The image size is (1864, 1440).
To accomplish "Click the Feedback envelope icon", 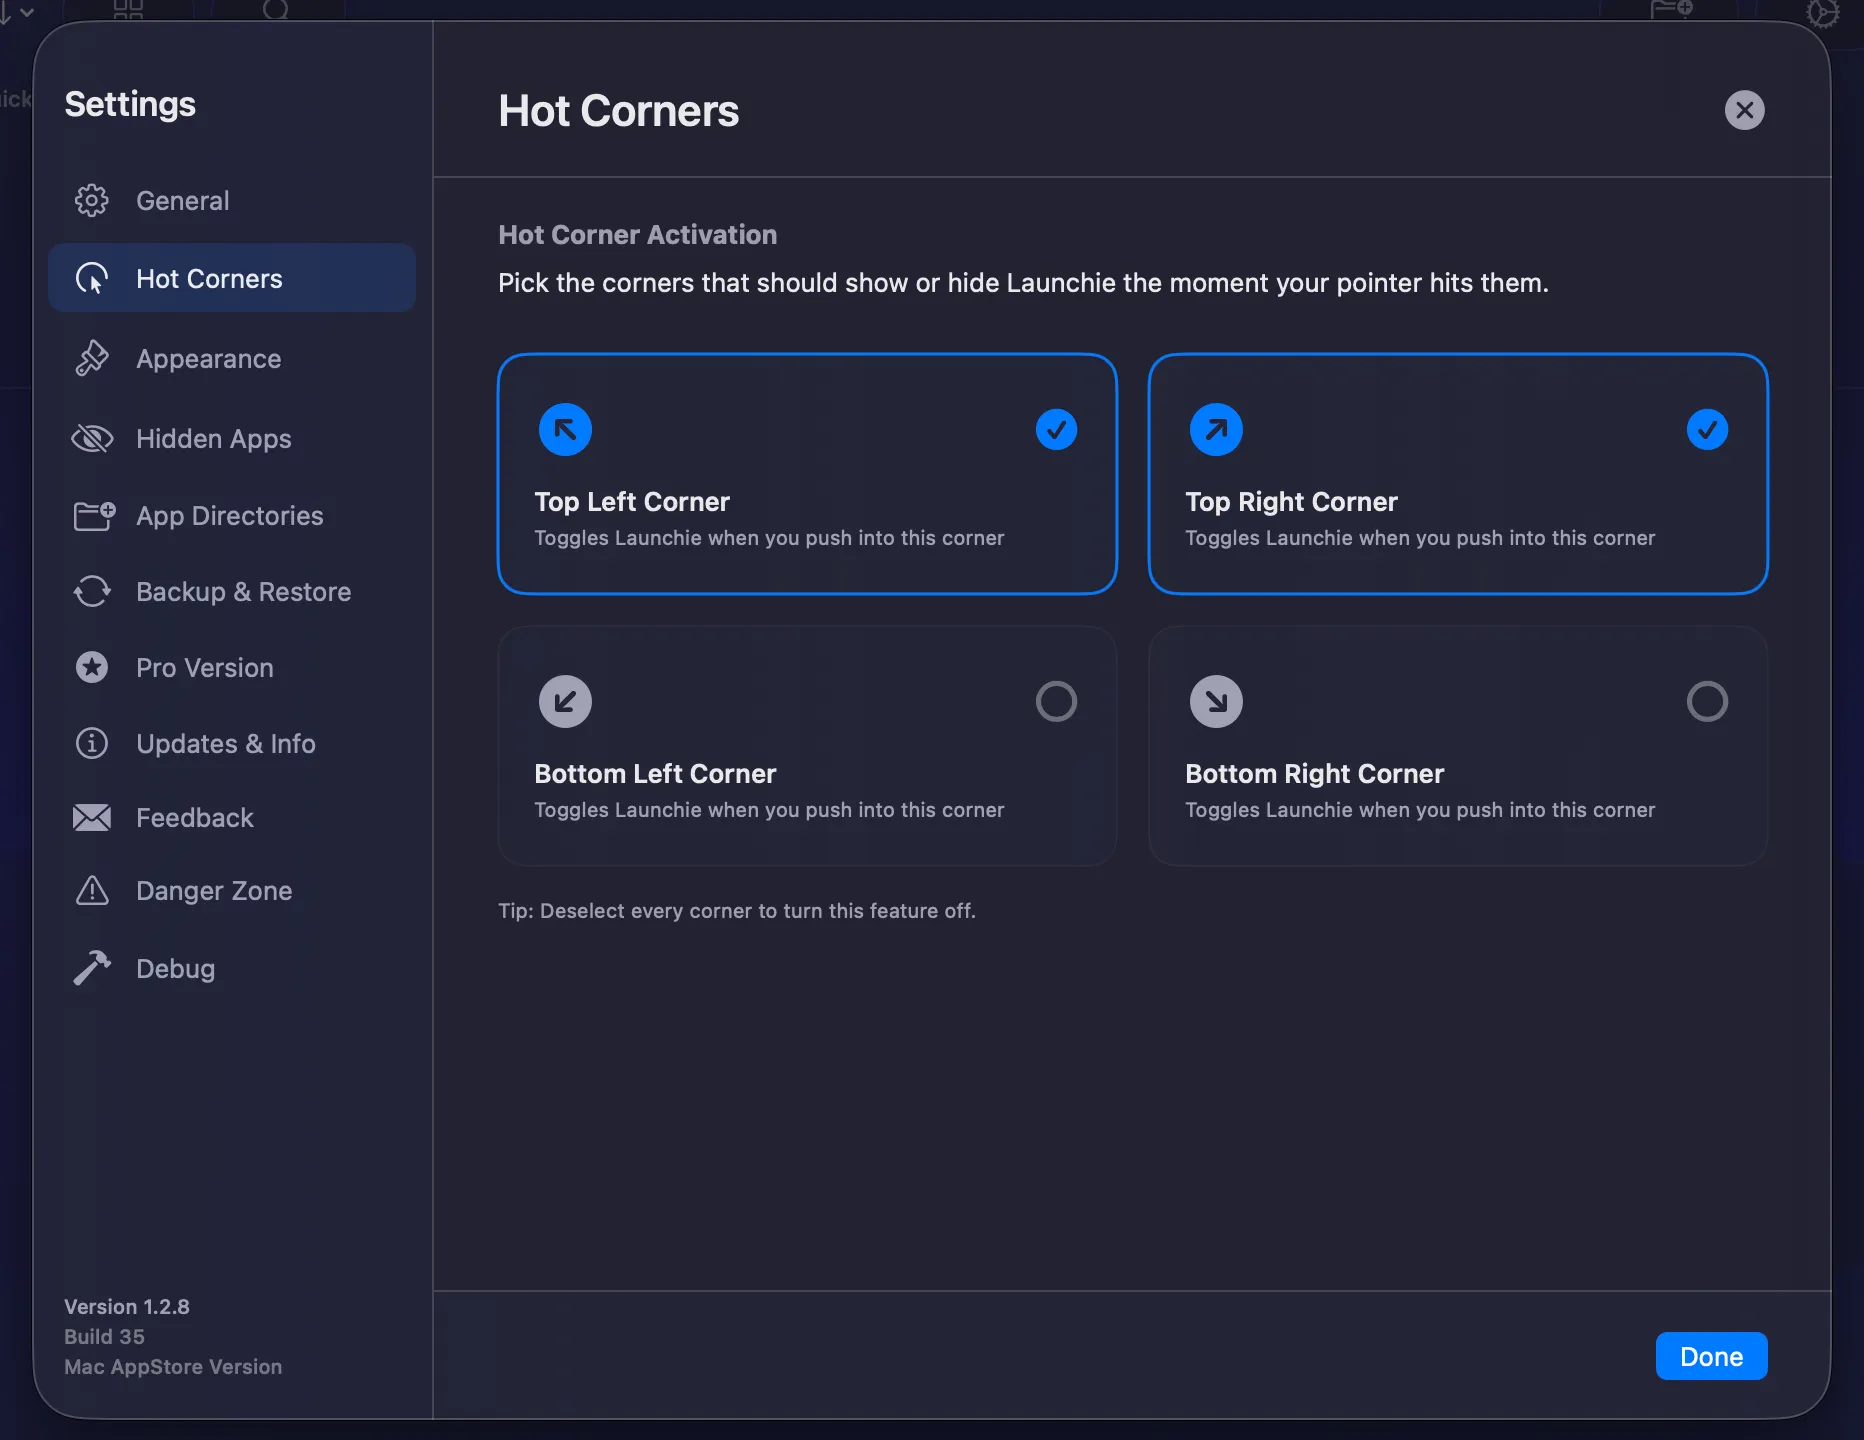I will tap(92, 818).
